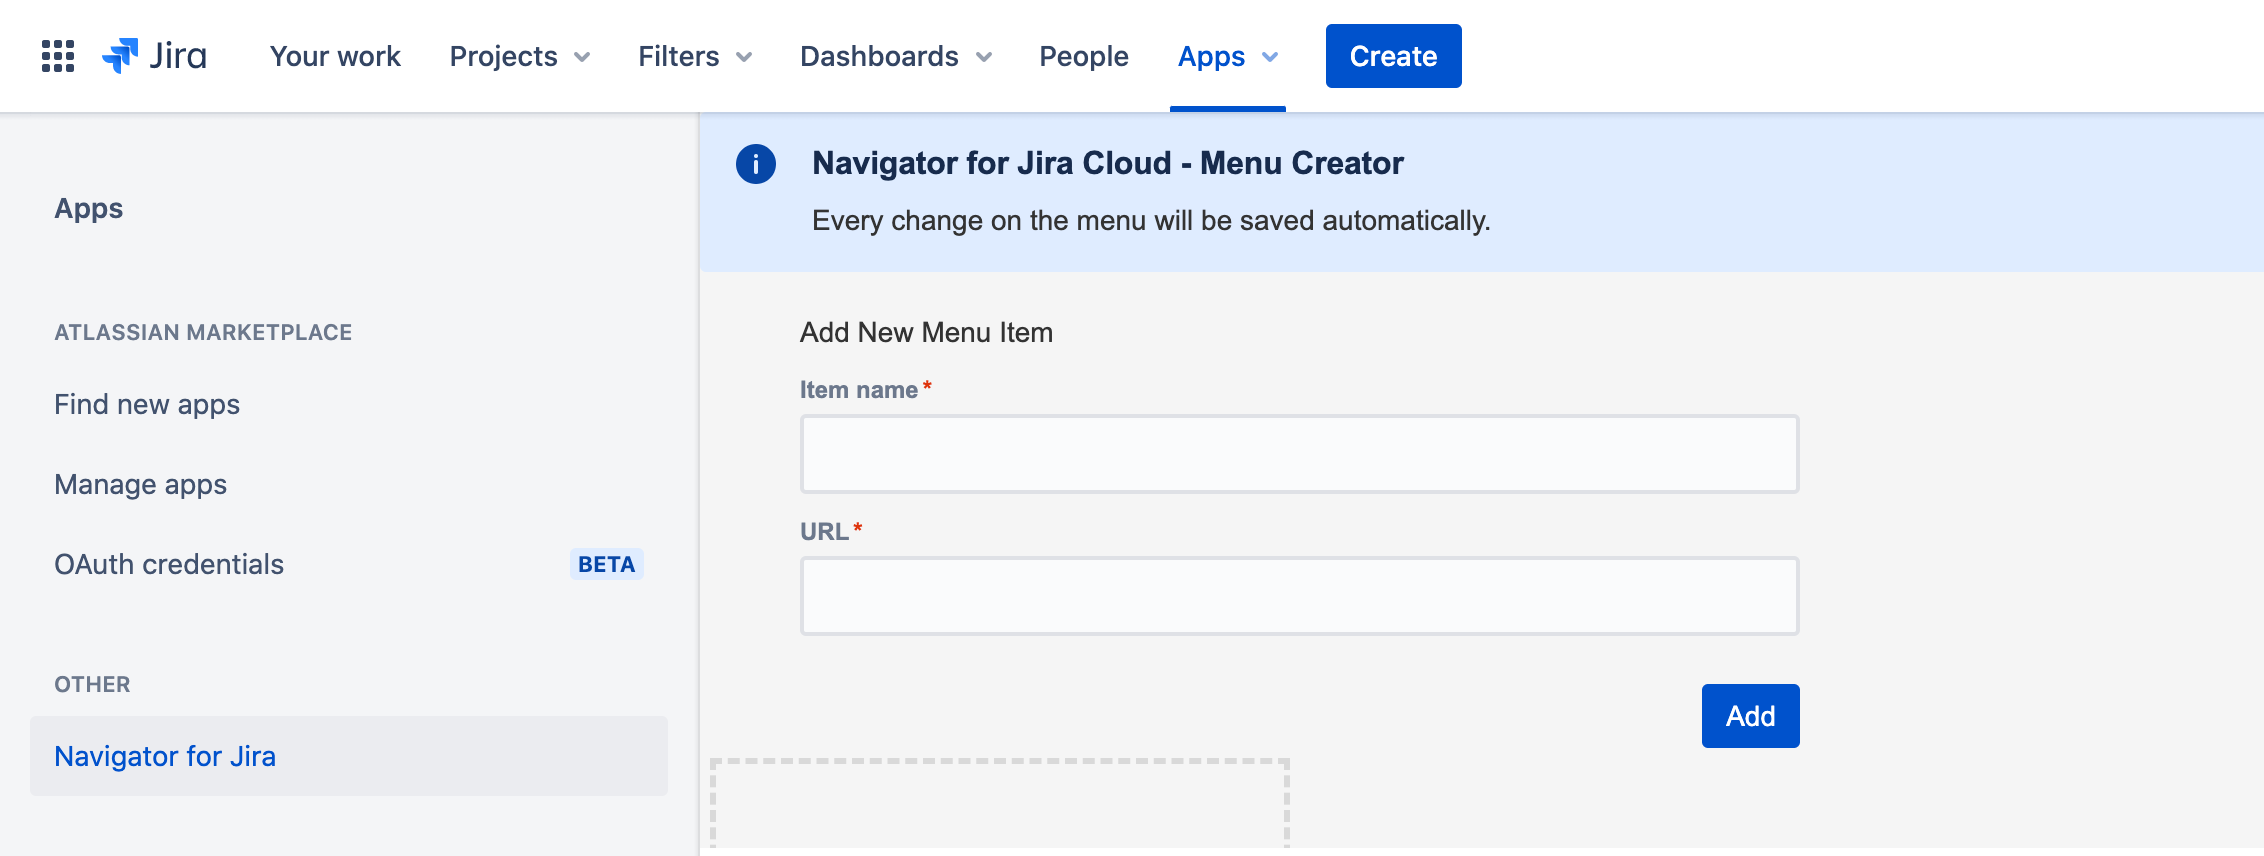Click the Item name label

click(x=859, y=390)
